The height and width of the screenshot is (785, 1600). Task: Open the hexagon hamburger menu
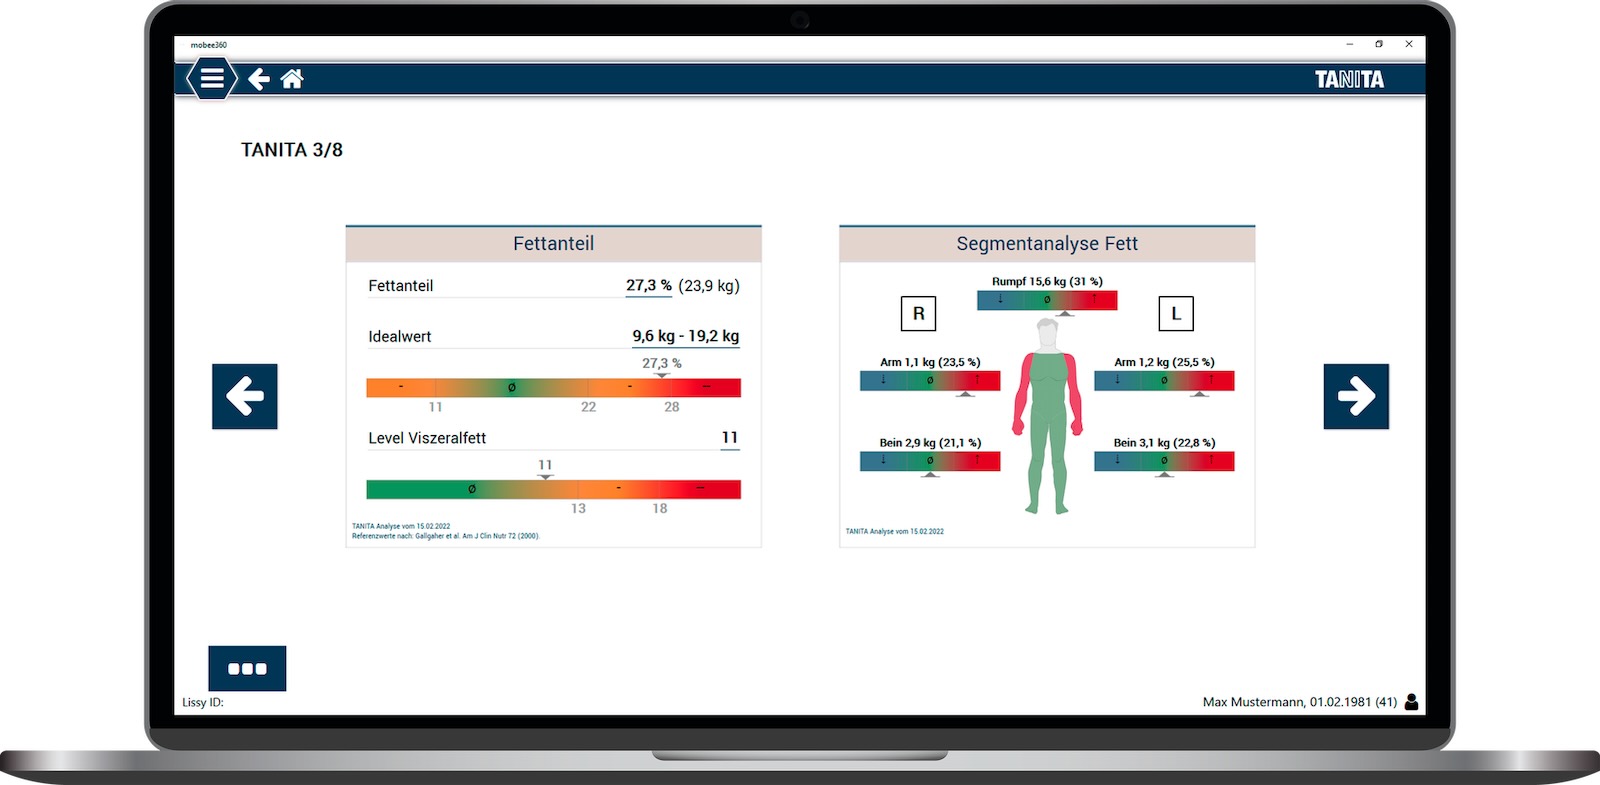[212, 79]
